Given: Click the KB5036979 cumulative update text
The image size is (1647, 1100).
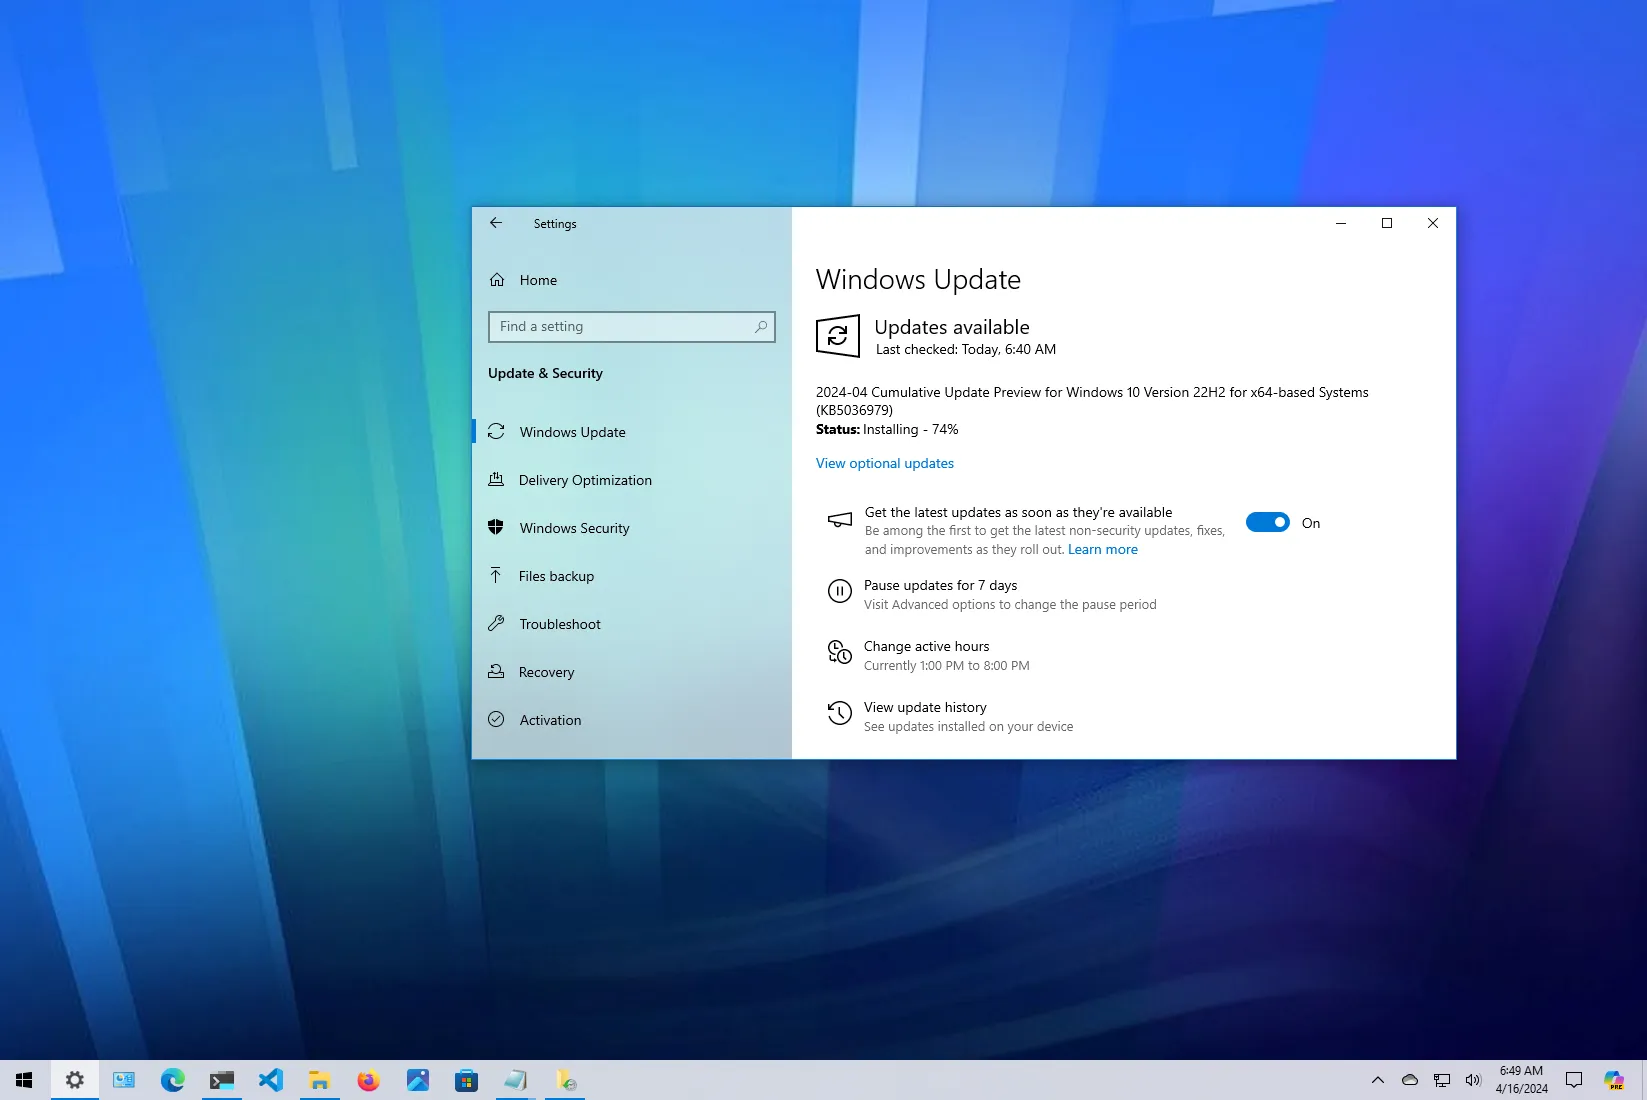Looking at the screenshot, I should (1092, 401).
